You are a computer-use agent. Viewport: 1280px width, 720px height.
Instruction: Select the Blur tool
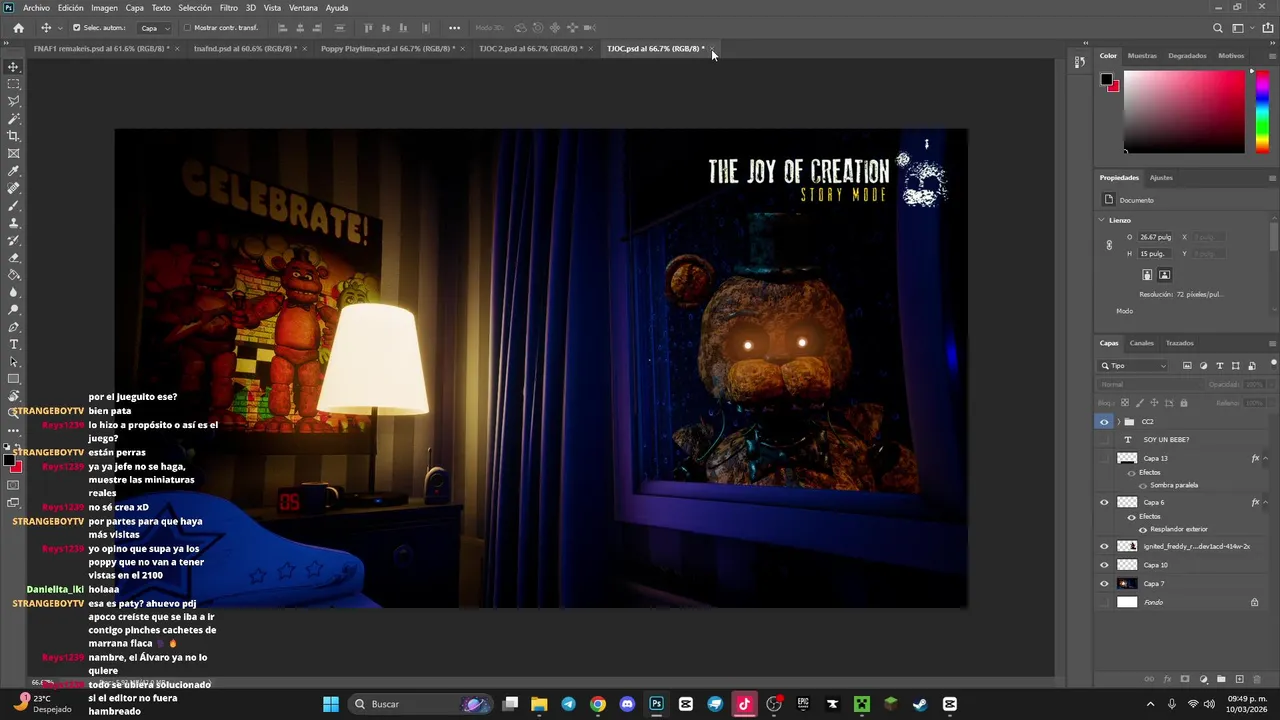point(13,292)
